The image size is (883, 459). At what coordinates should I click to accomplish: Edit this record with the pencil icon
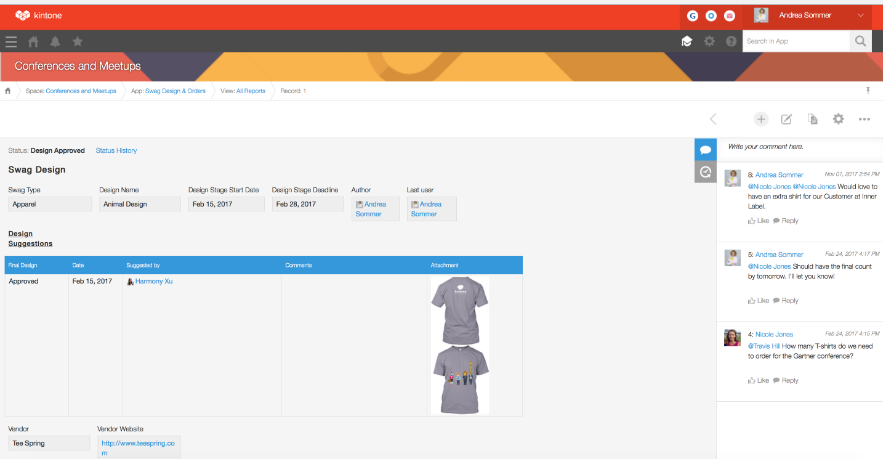coord(787,119)
